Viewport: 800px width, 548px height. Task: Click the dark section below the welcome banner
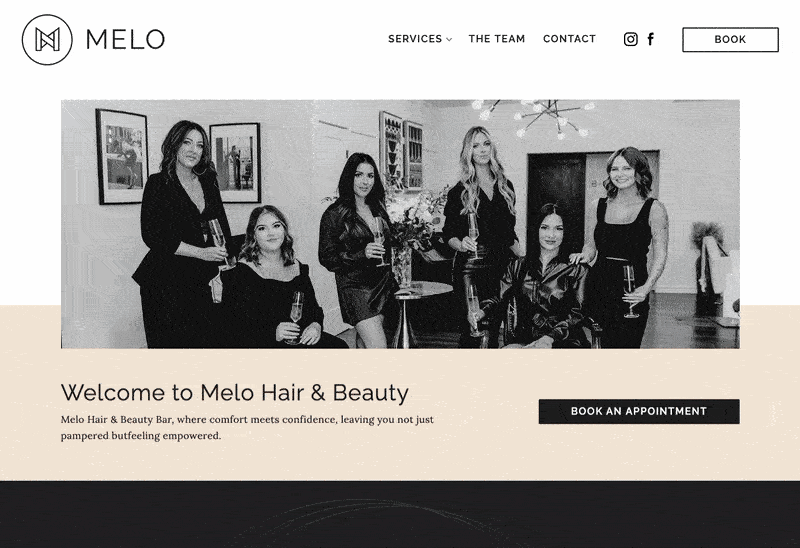point(400,514)
